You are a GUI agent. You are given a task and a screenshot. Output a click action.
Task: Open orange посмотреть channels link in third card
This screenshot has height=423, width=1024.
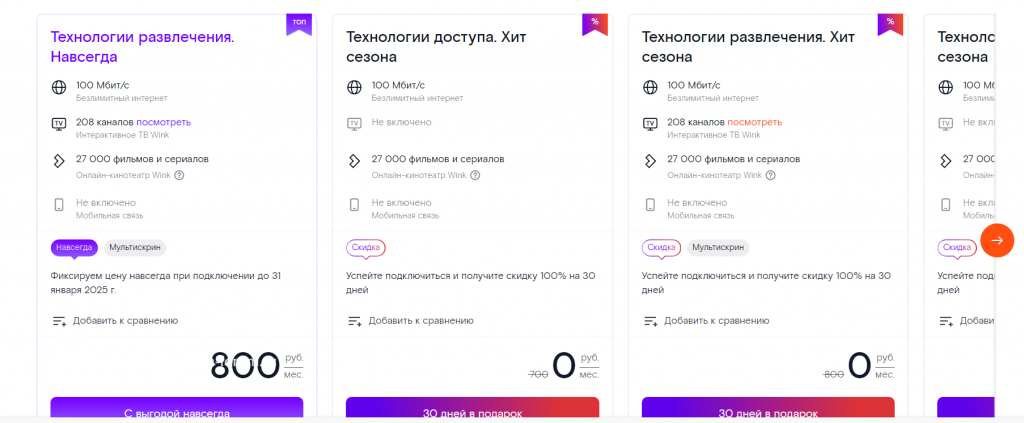pos(755,122)
